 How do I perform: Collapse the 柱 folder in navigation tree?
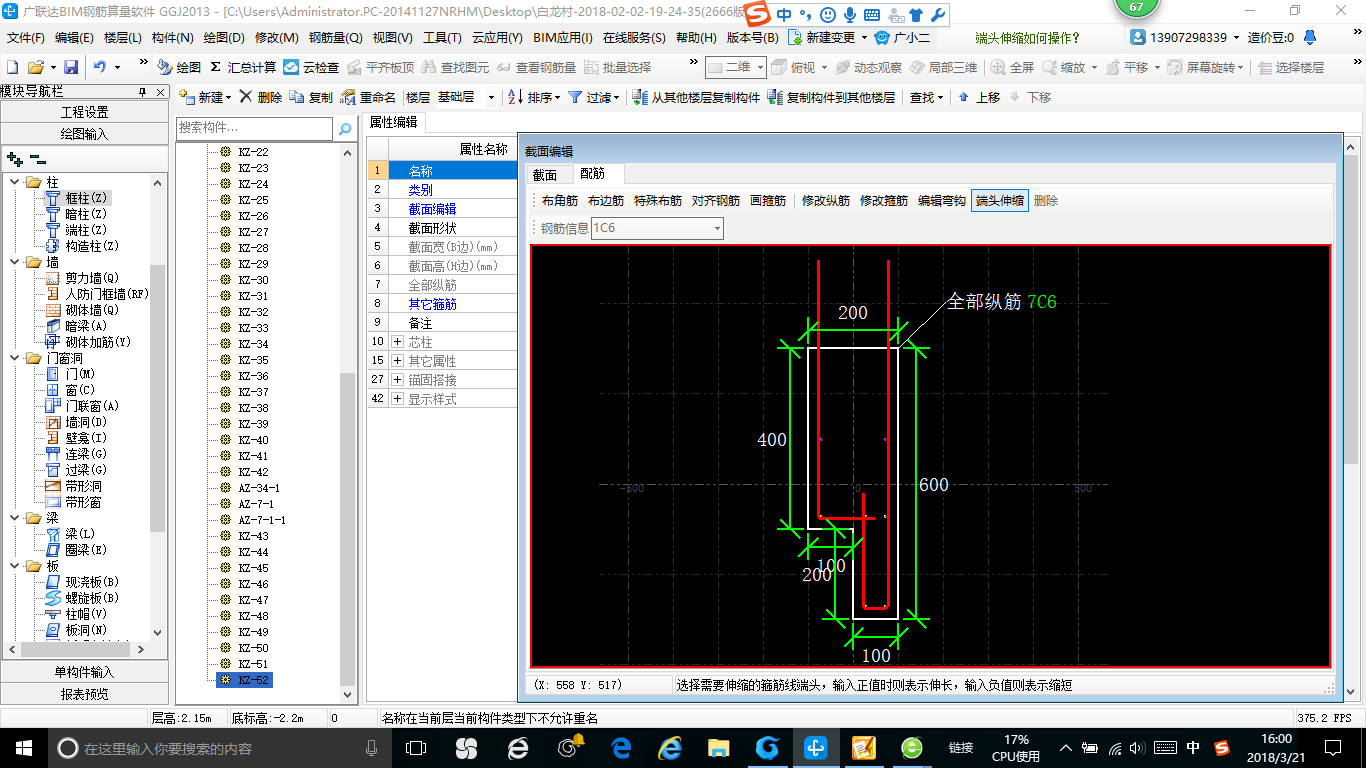pos(15,182)
